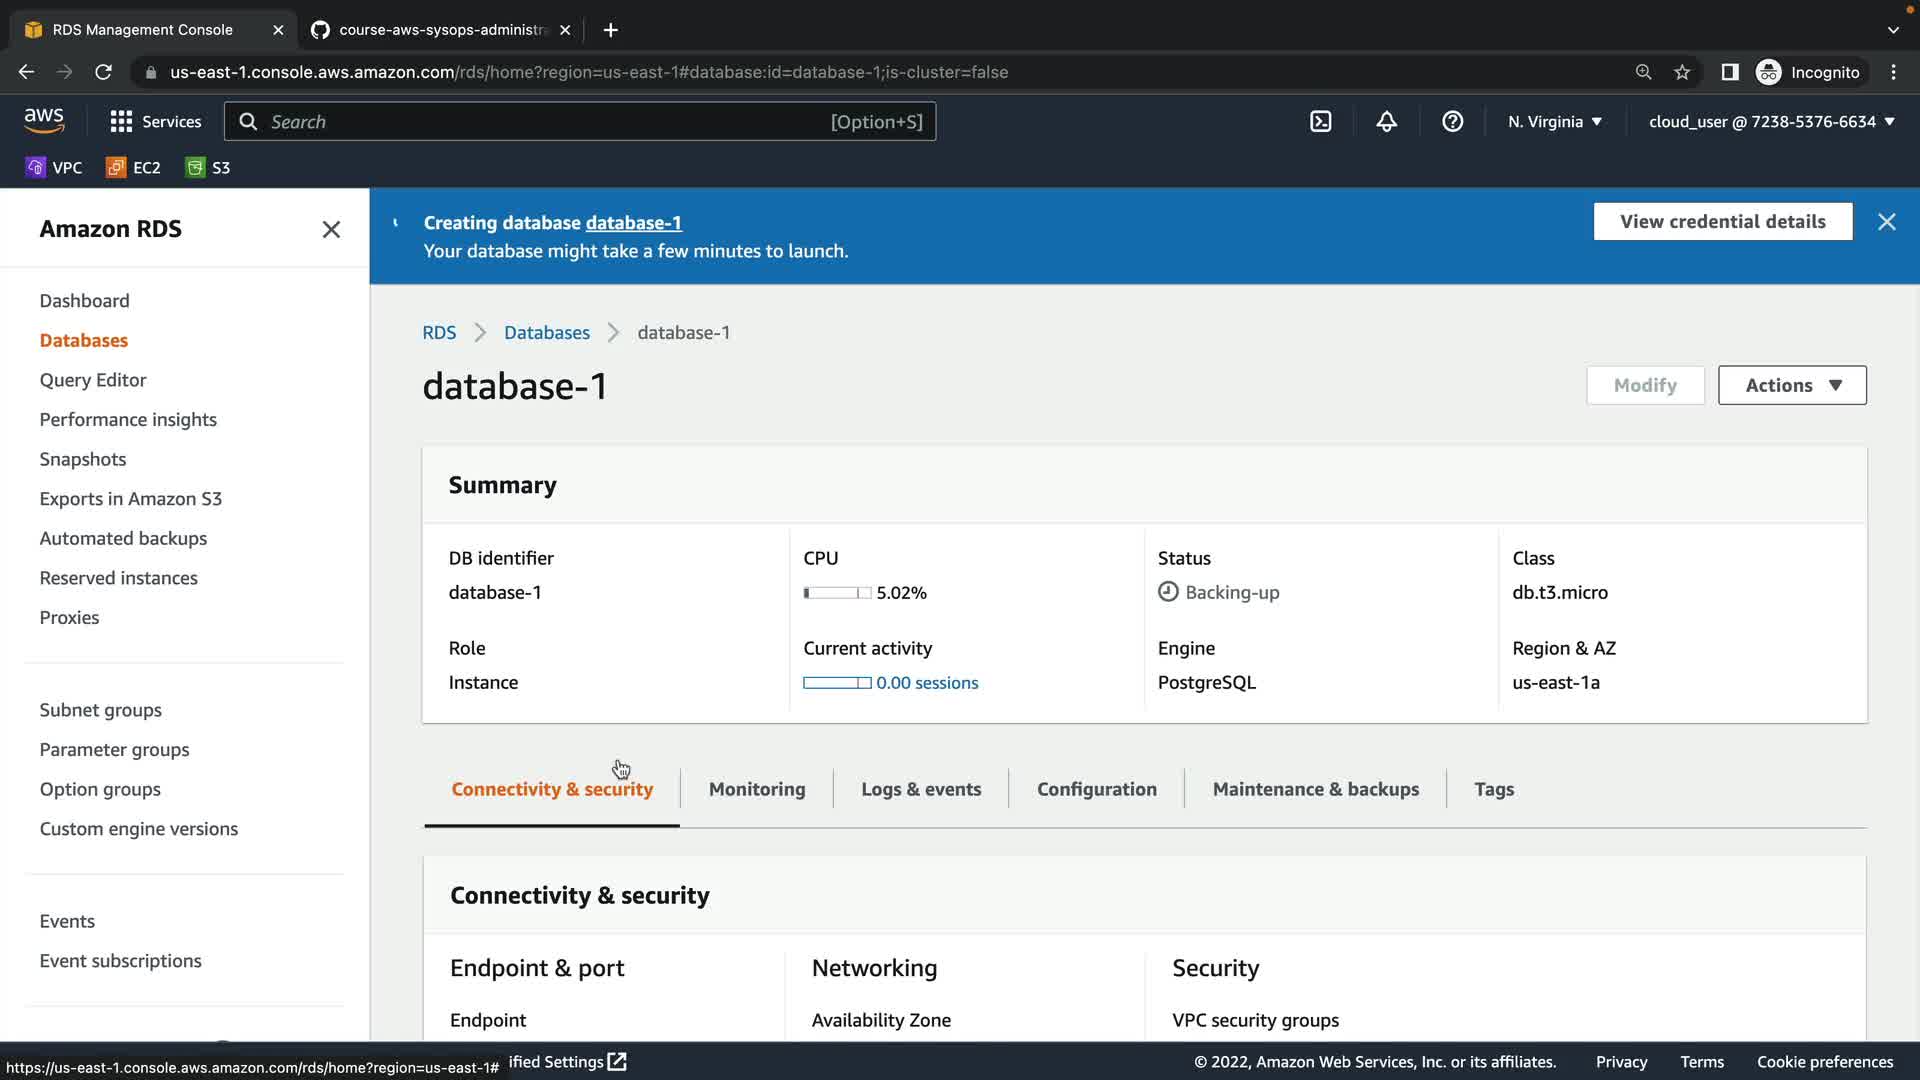The height and width of the screenshot is (1080, 1920).
Task: Open the S3 shortcut in favorites bar
Action: (208, 167)
